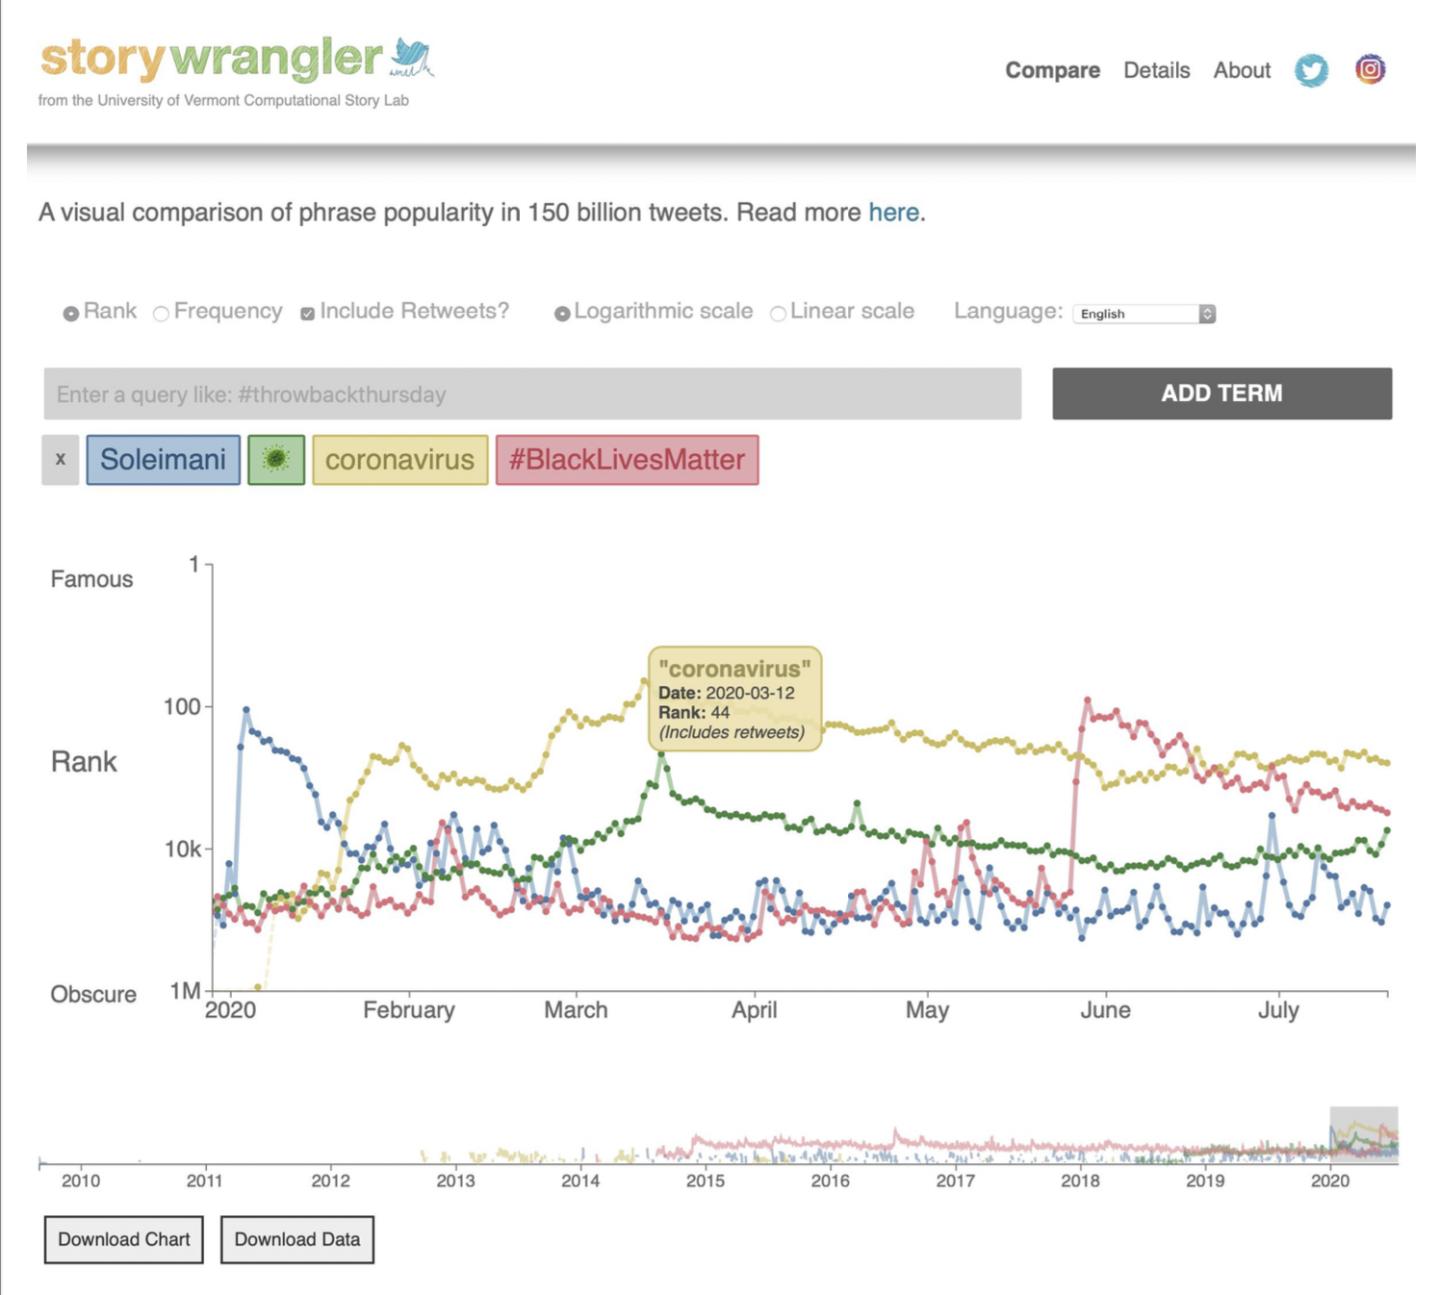Screen dimensions: 1440x1295
Task: Choose Linear scale radio option
Action: tap(778, 313)
